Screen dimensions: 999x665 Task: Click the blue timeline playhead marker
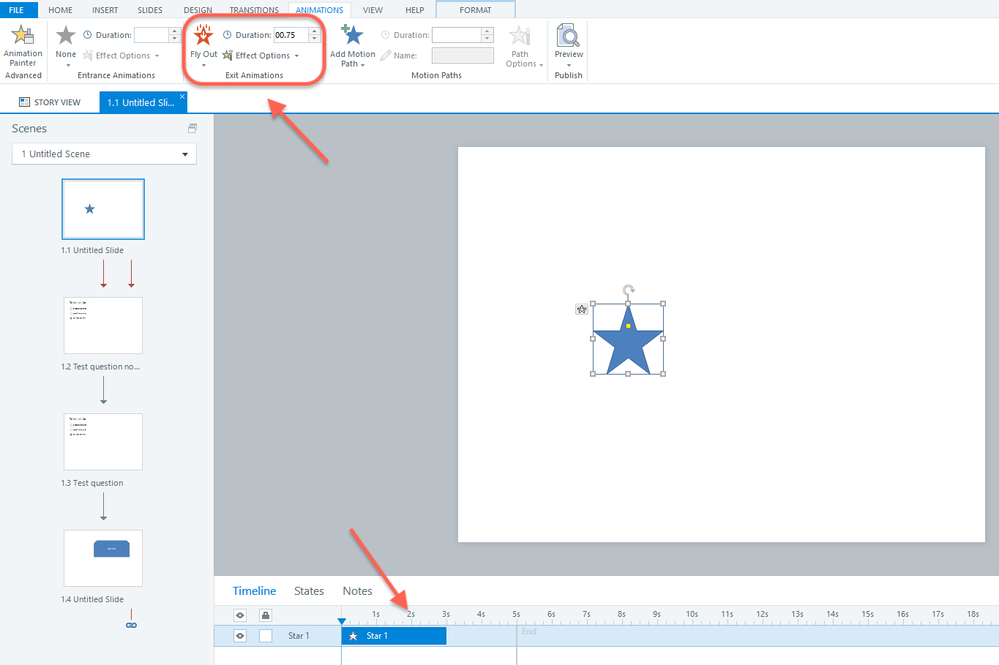click(x=341, y=621)
